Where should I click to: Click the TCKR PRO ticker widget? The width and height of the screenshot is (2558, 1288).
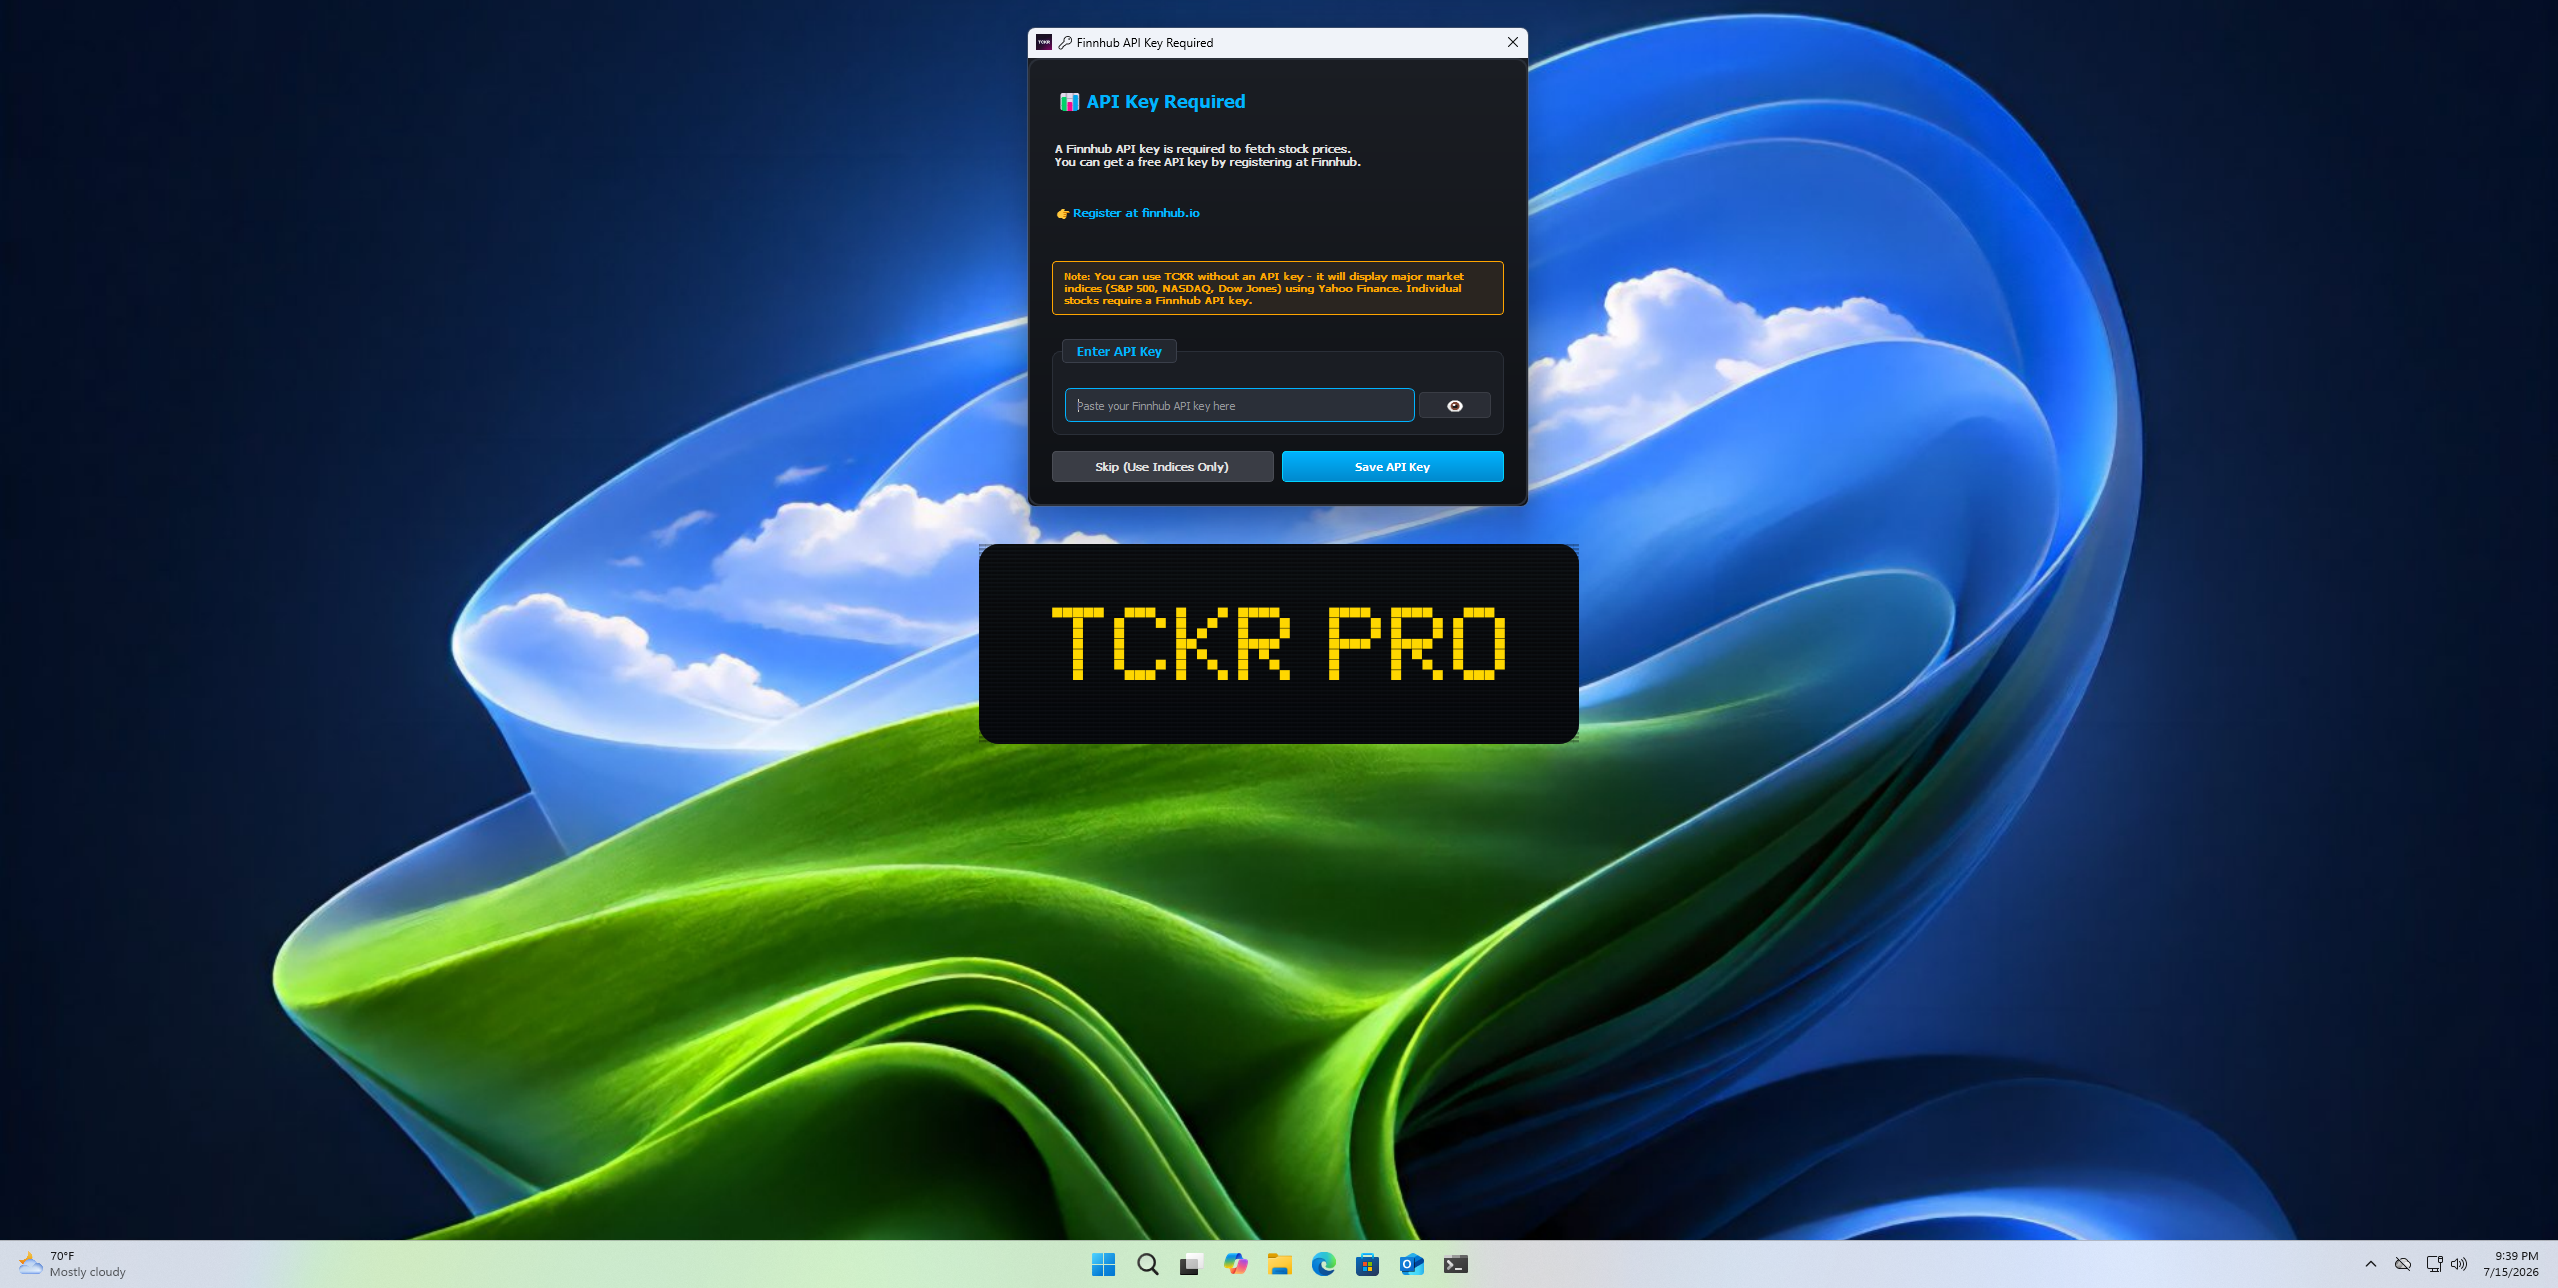1278,643
